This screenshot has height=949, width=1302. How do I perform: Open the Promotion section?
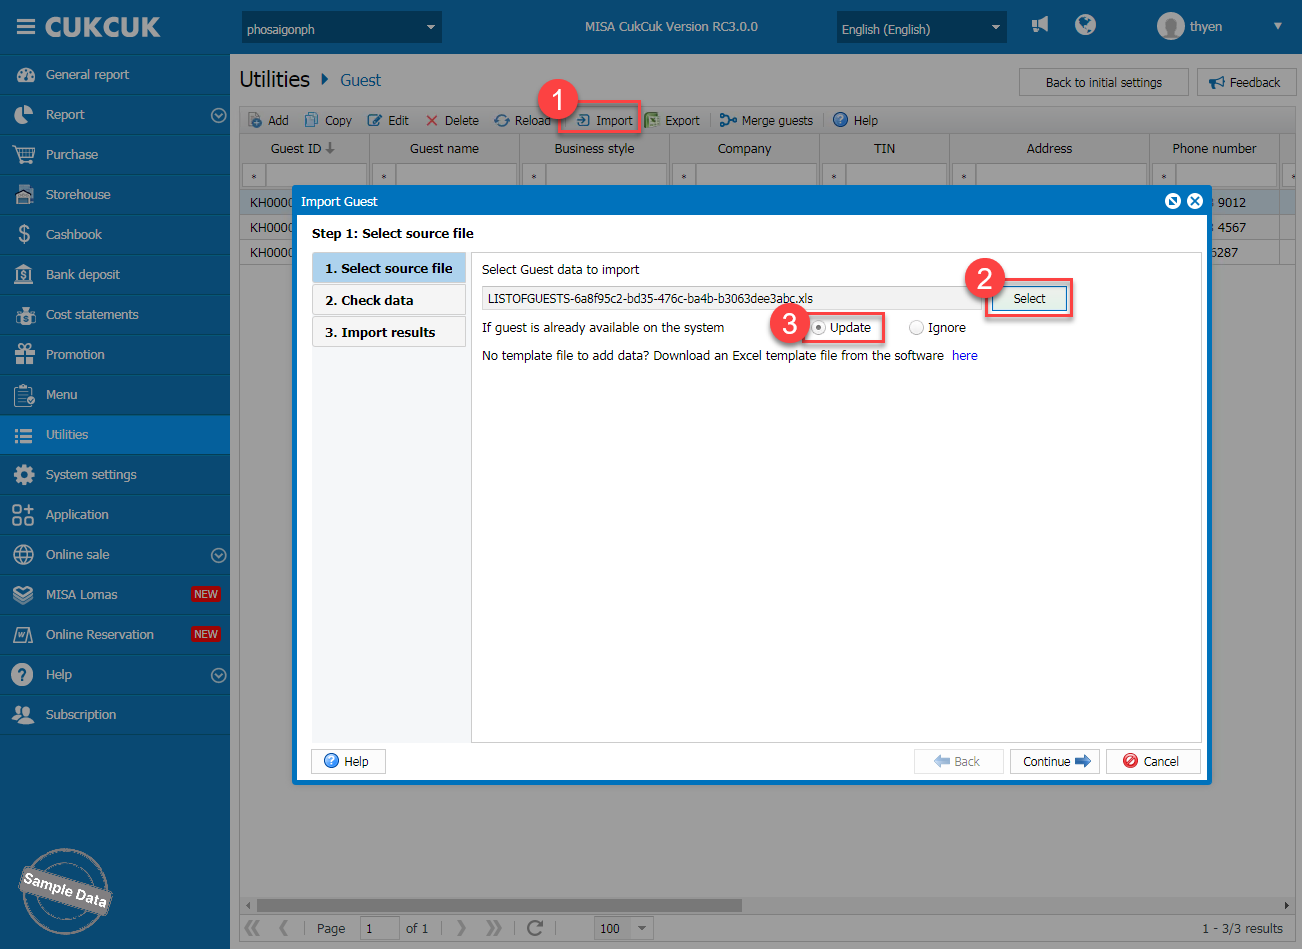(x=115, y=355)
